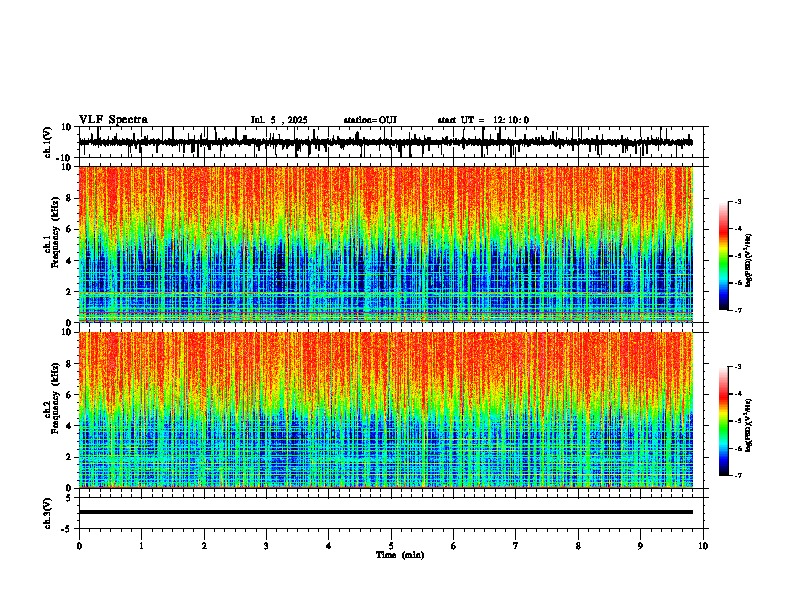Click the '-3' label on ch.2 colorbar
This screenshot has width=792, height=612.
[x=738, y=367]
